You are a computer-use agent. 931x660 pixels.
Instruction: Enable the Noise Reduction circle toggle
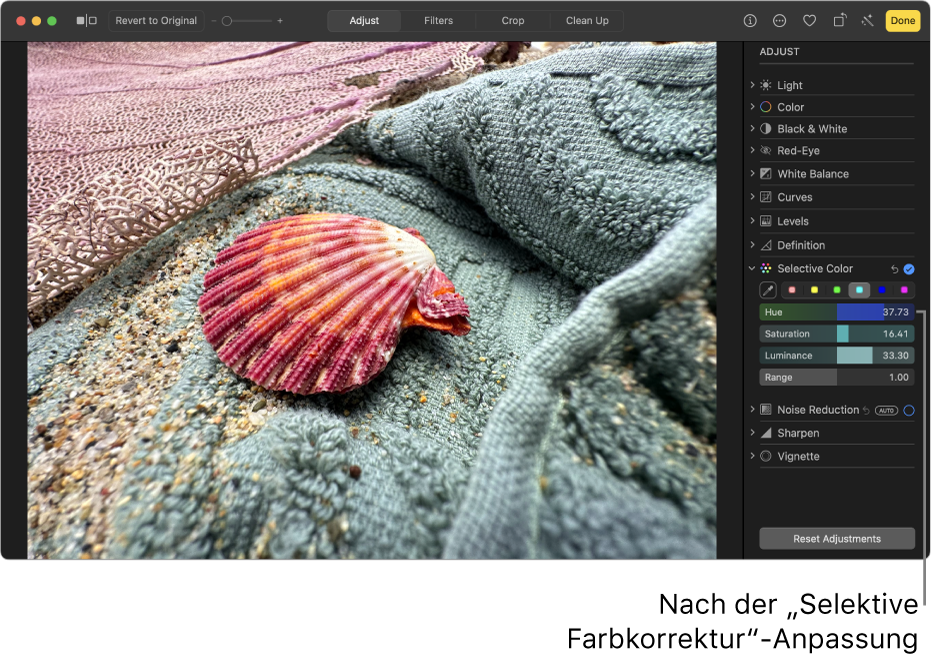click(x=909, y=410)
